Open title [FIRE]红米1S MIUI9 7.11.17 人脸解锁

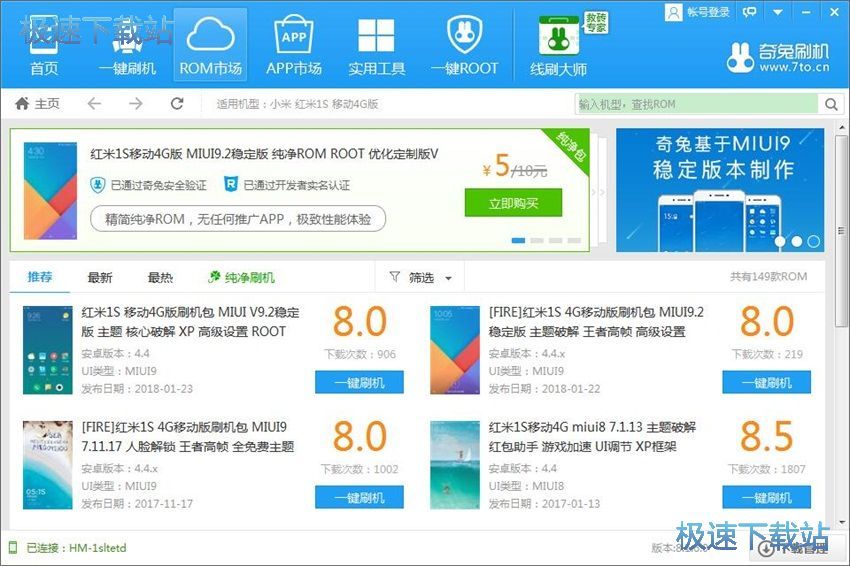(188, 437)
